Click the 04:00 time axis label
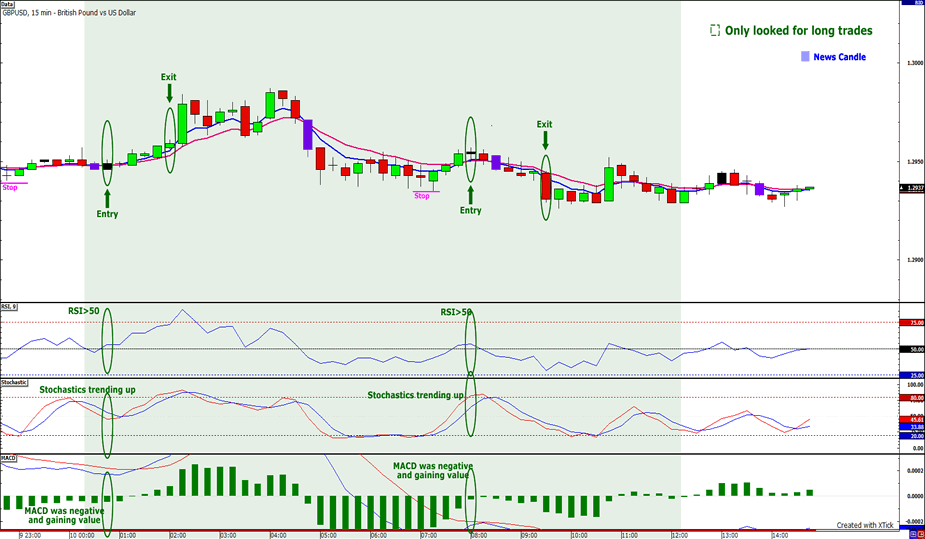Image resolution: width=925 pixels, height=539 pixels. [278, 535]
